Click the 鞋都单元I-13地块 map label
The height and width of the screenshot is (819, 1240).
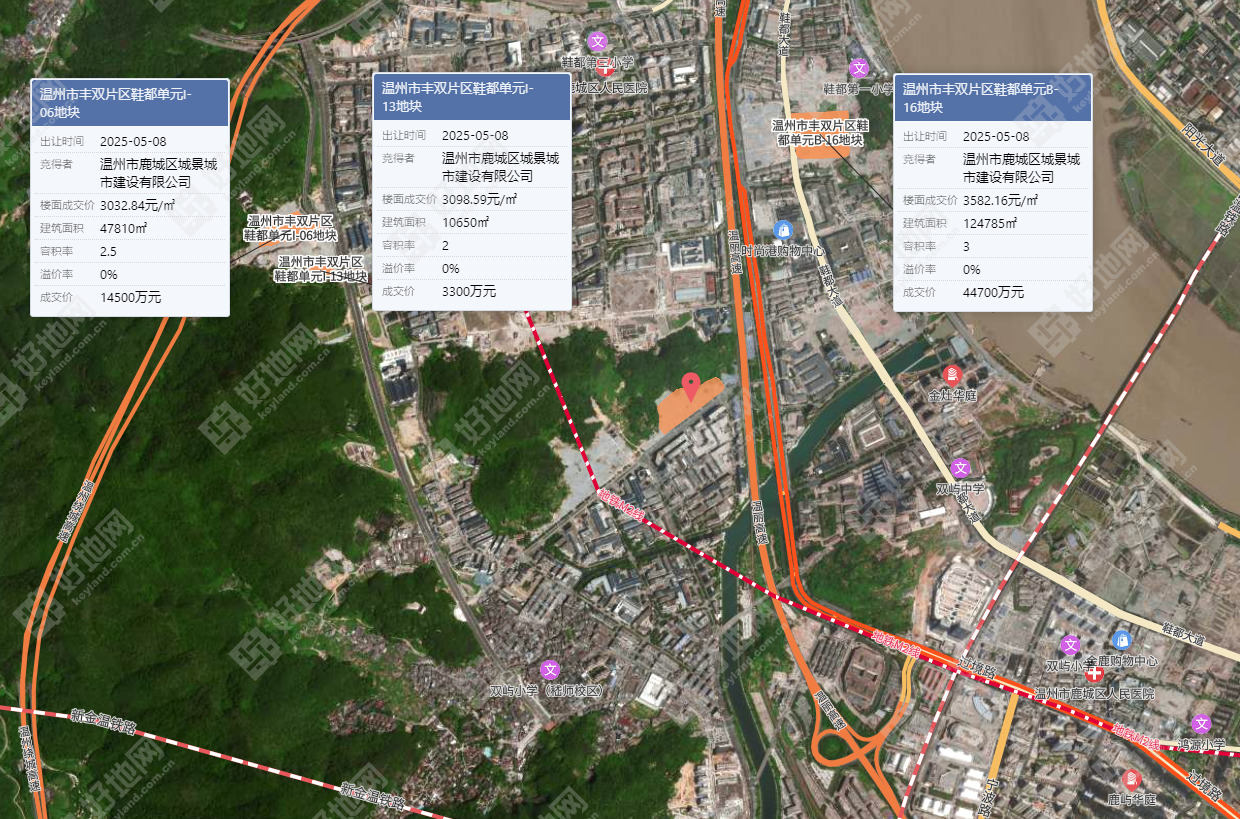point(321,268)
